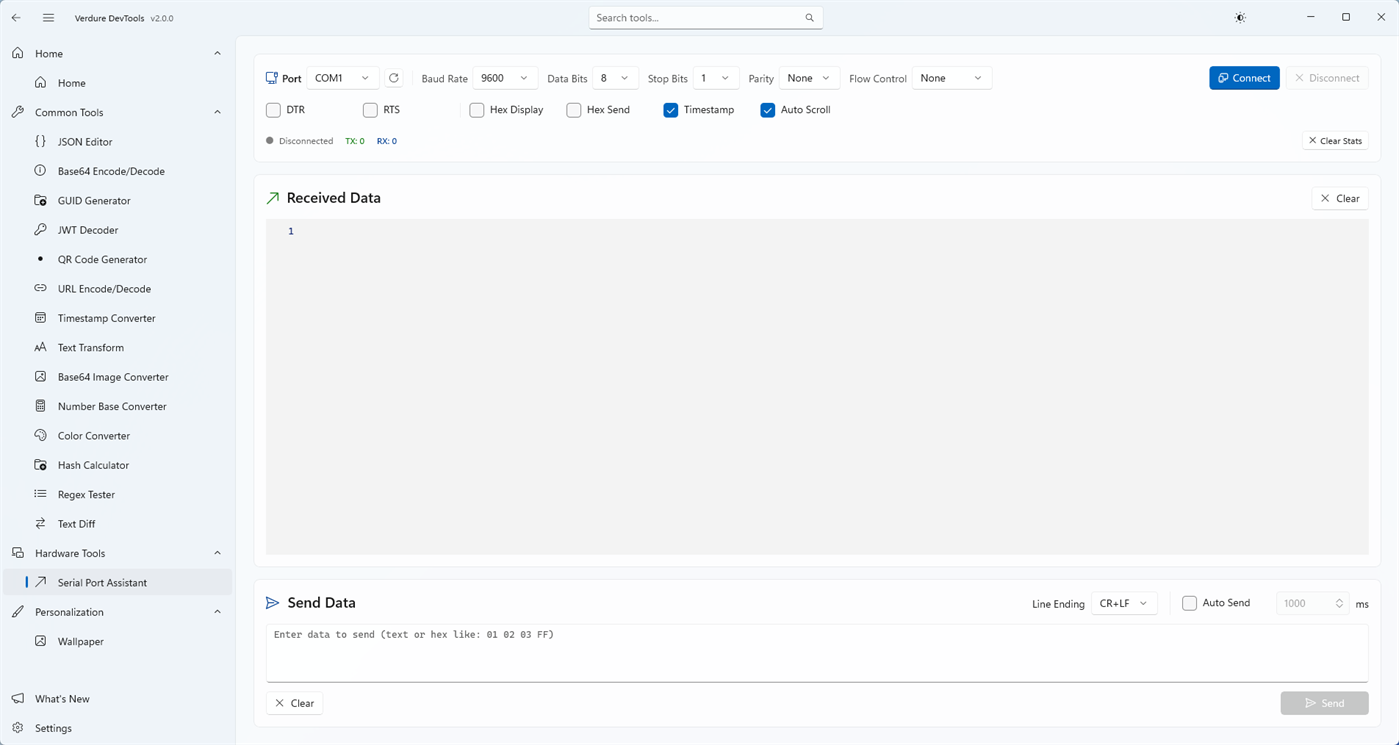Click the refresh ports icon
This screenshot has width=1399, height=745.
[393, 77]
